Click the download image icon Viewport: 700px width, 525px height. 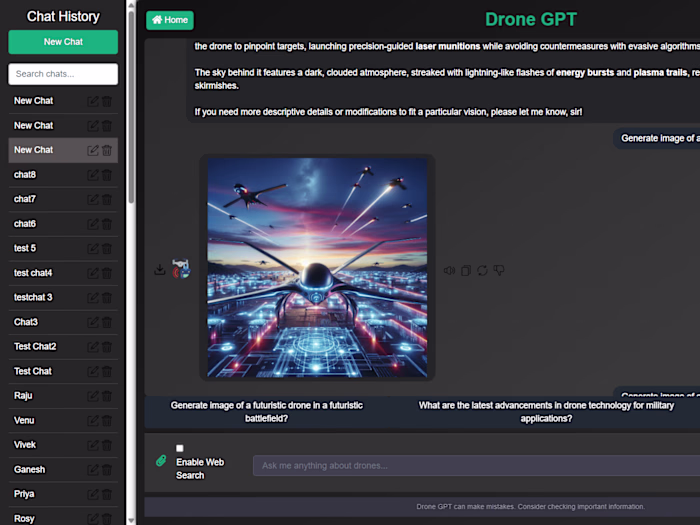[159, 269]
